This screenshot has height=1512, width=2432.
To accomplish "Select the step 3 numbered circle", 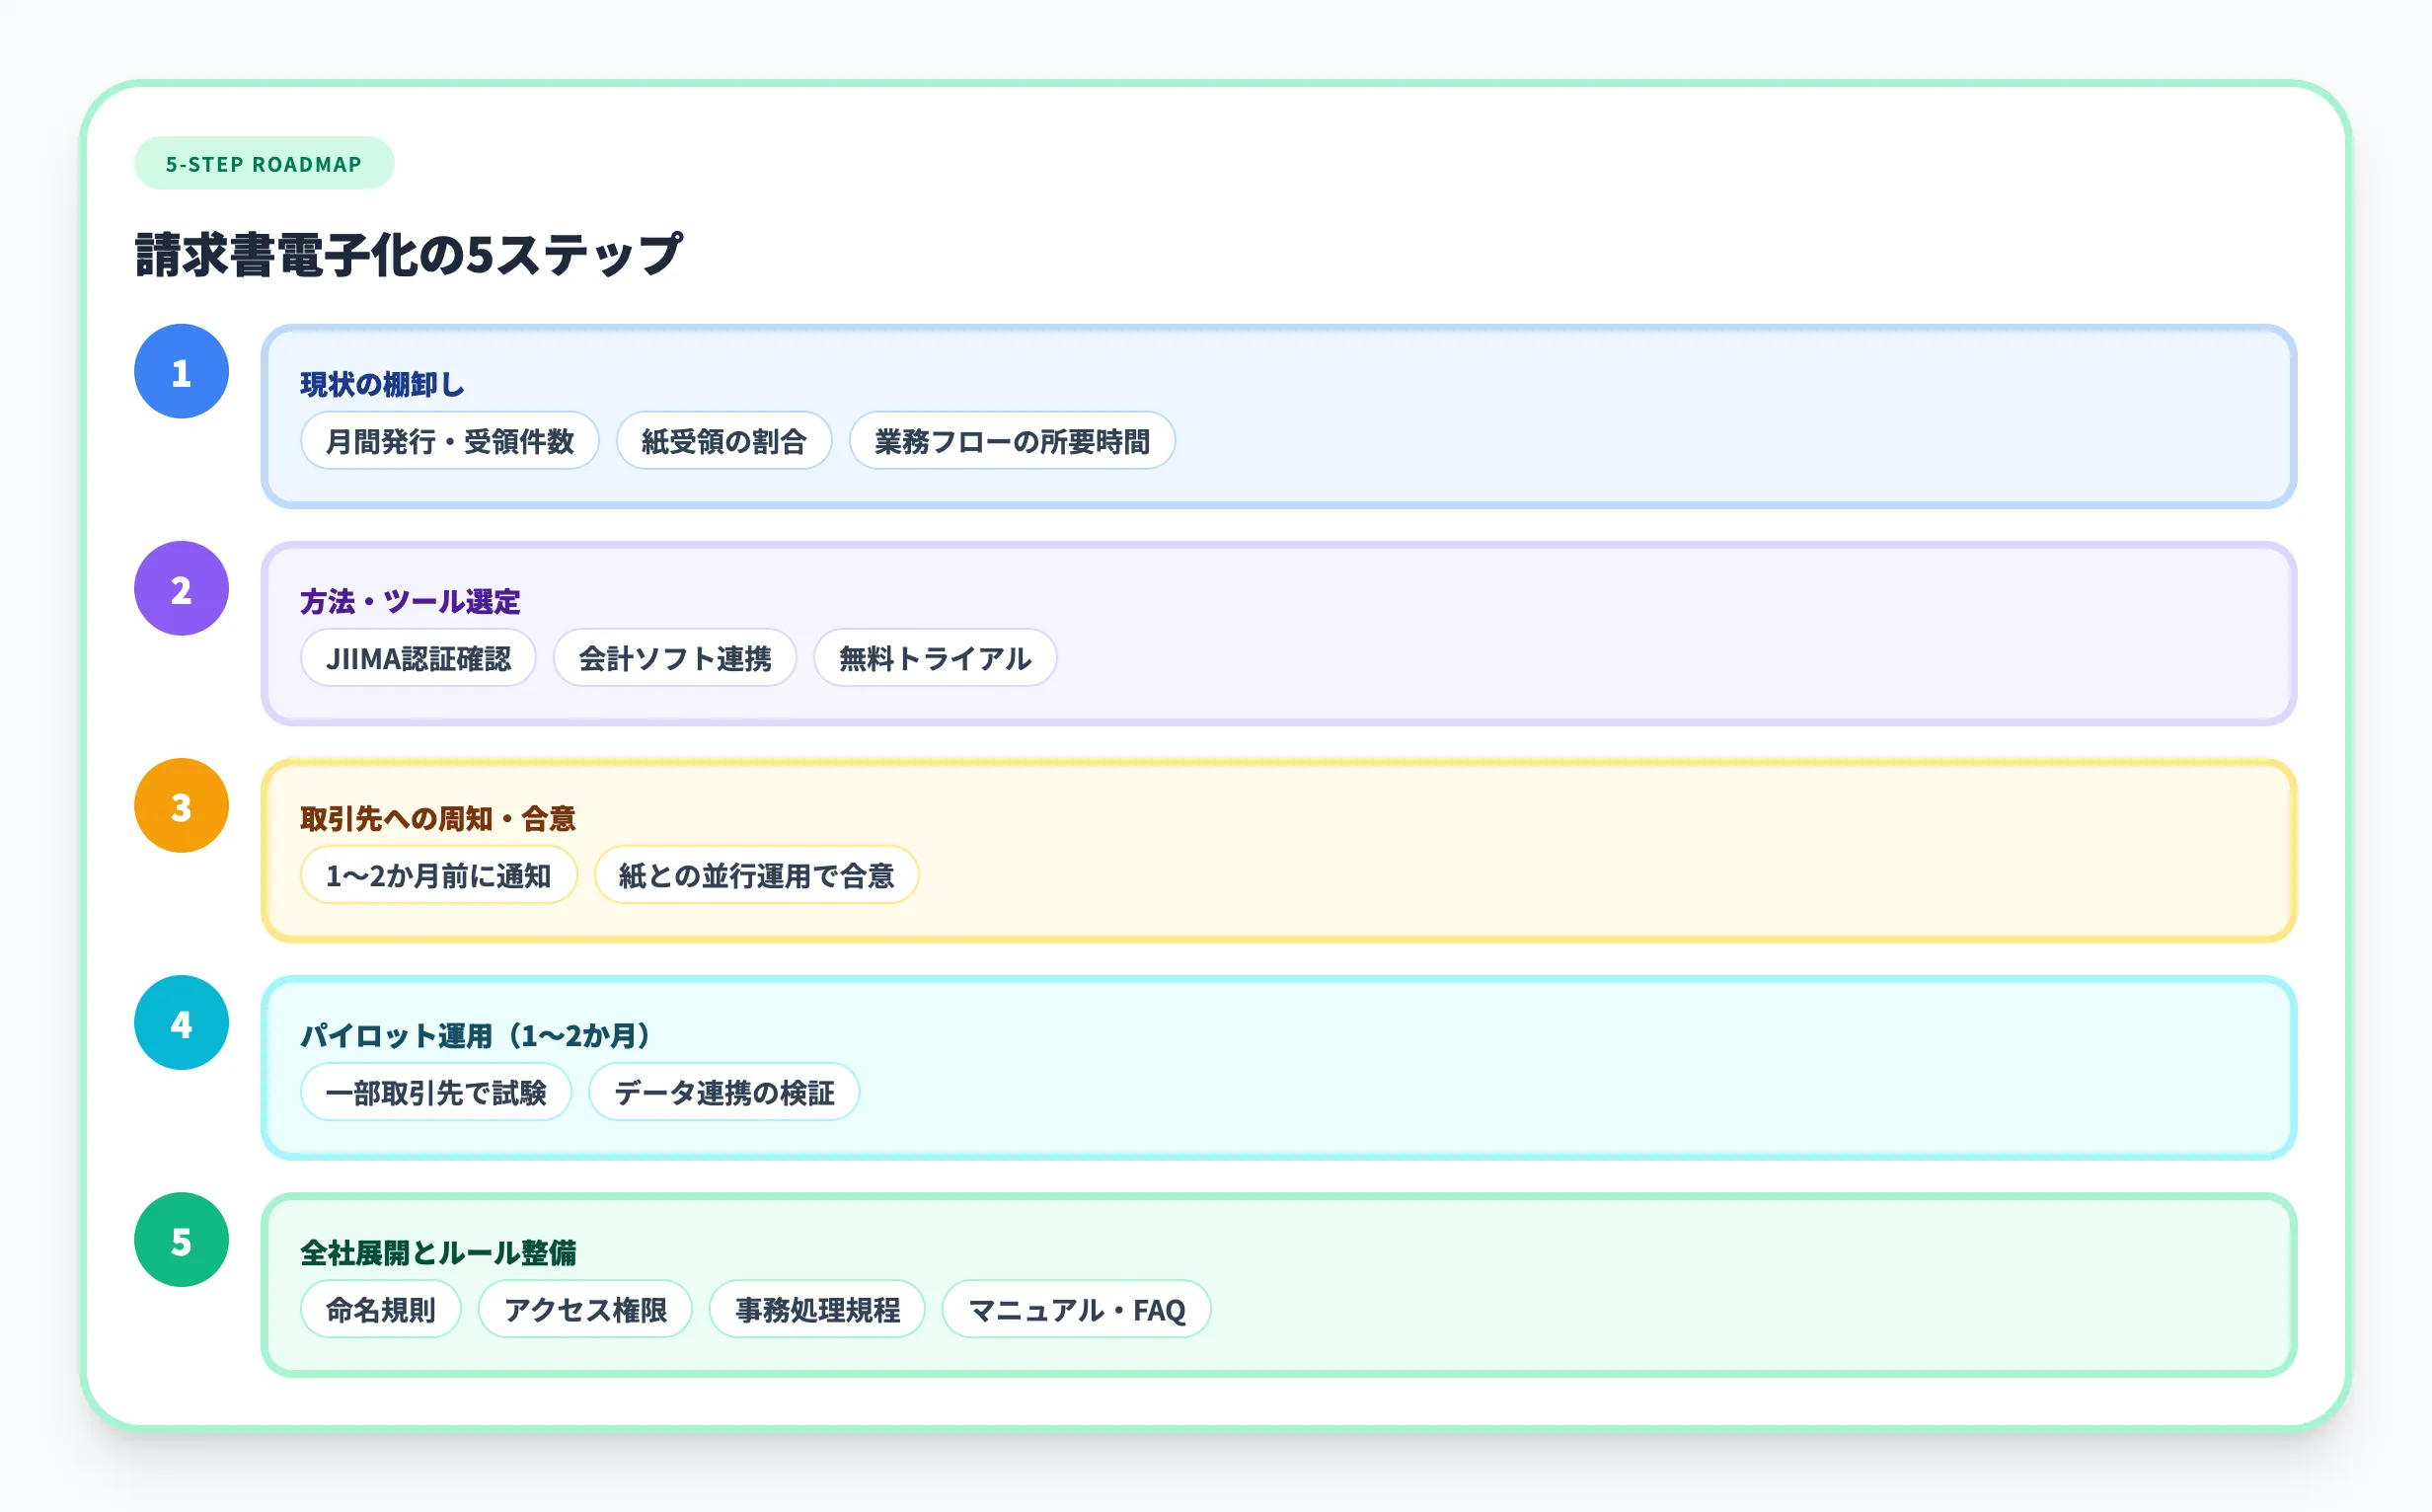I will point(181,805).
